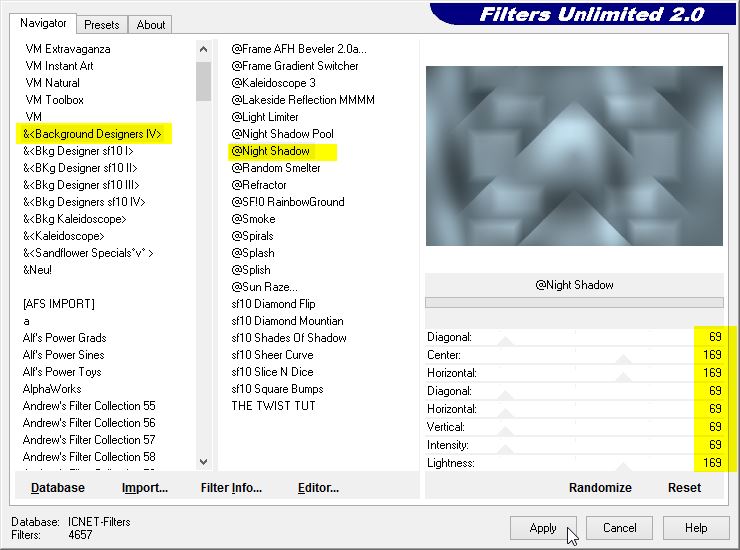740x550 pixels.
Task: Reset the filter settings
Action: [x=684, y=488]
